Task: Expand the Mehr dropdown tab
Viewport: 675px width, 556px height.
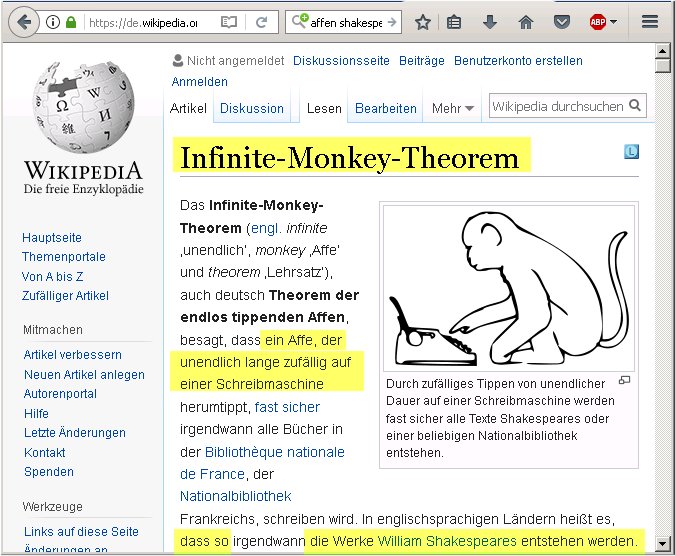Action: coord(453,108)
